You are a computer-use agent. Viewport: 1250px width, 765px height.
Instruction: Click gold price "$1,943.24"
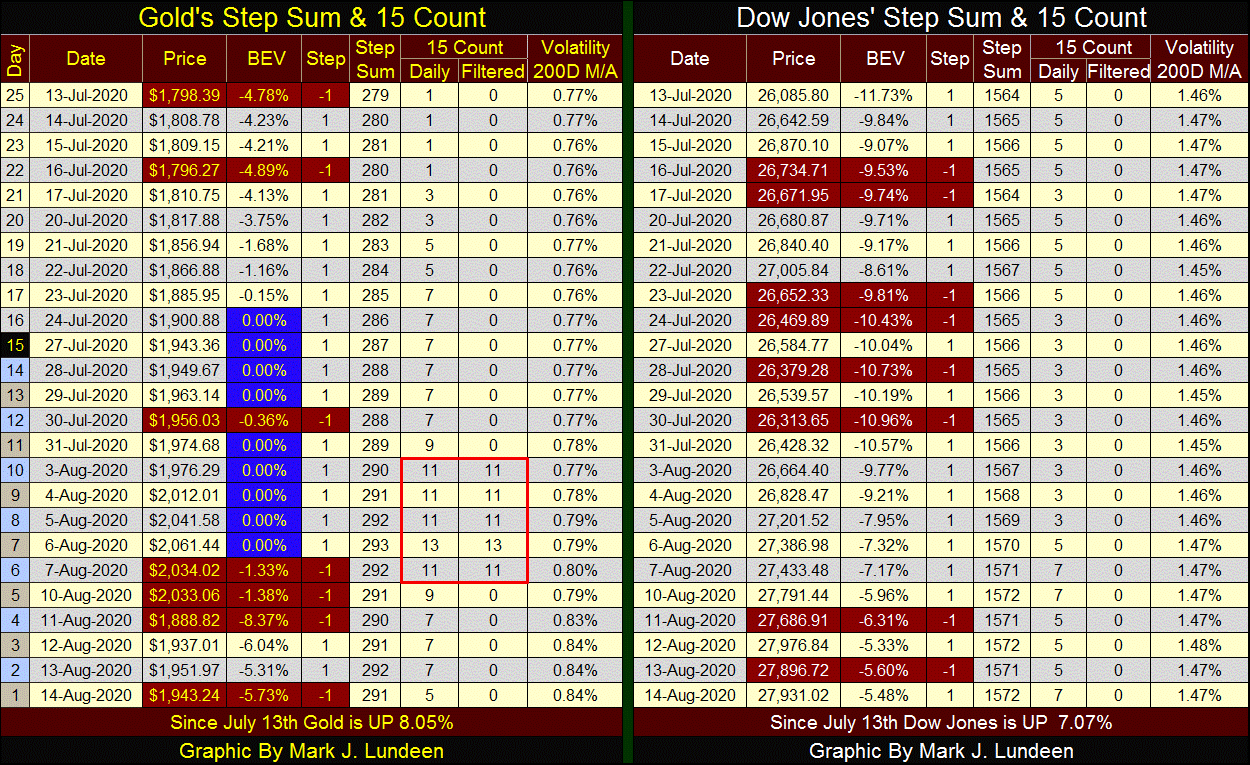pos(185,695)
